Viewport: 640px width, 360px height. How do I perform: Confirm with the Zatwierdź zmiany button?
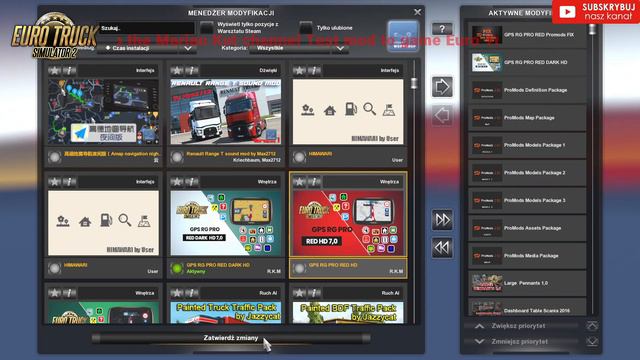231,338
